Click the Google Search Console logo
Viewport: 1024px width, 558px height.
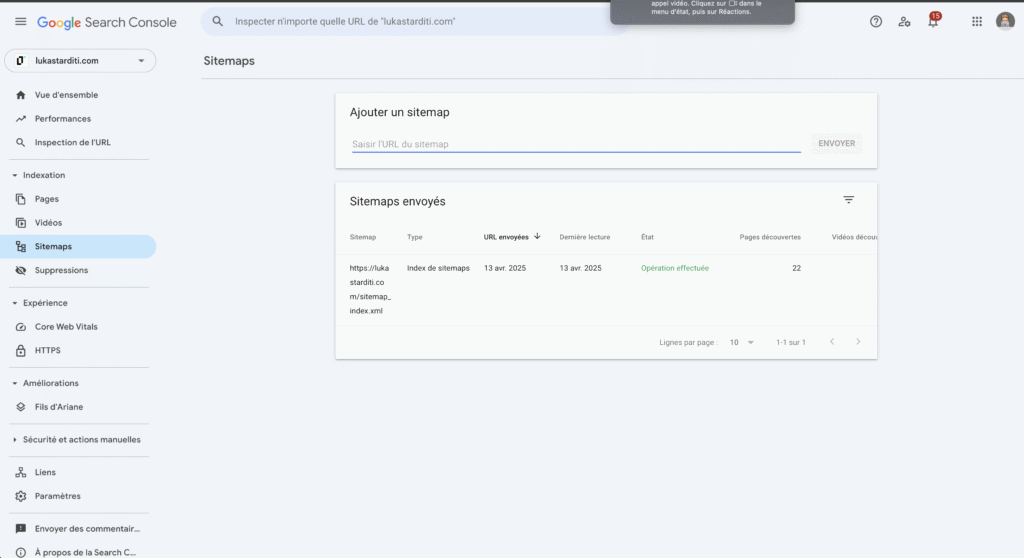[106, 22]
